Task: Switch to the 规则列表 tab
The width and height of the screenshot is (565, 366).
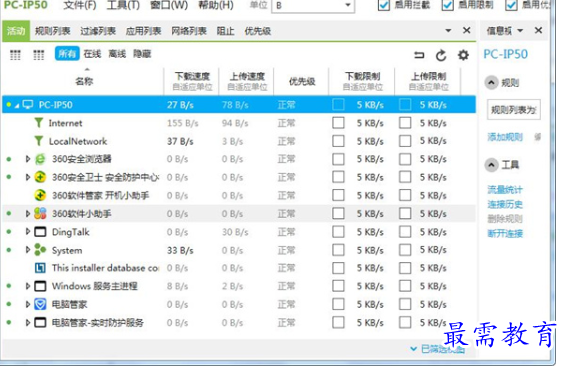Action: pyautogui.click(x=53, y=31)
